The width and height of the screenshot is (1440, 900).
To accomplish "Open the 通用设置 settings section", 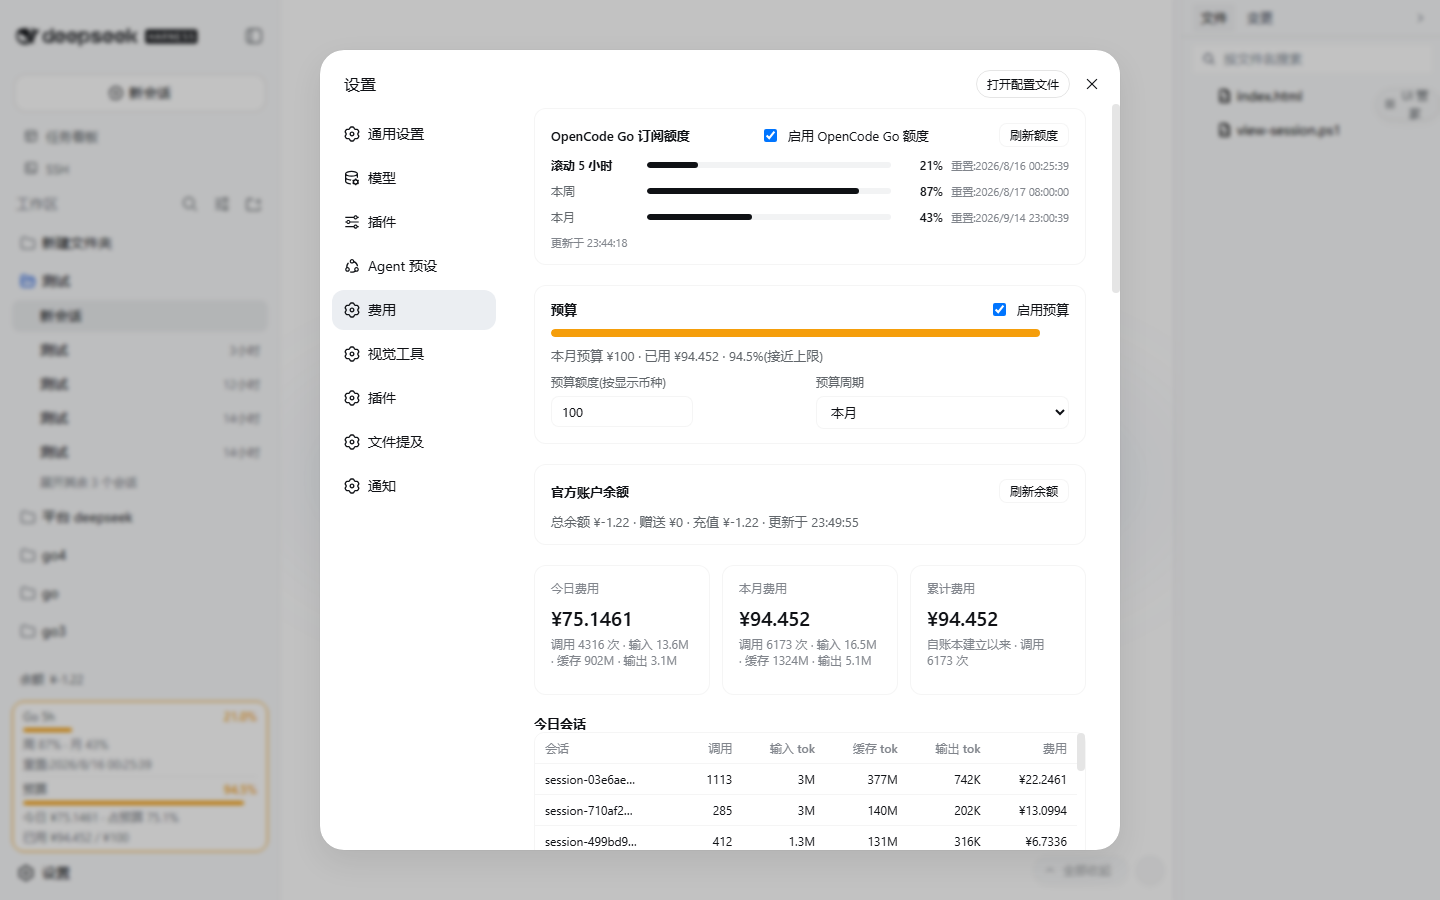I will [x=414, y=134].
